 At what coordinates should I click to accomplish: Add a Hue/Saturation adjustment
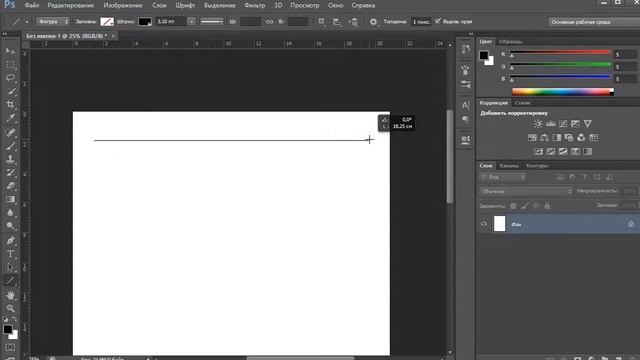click(532, 138)
